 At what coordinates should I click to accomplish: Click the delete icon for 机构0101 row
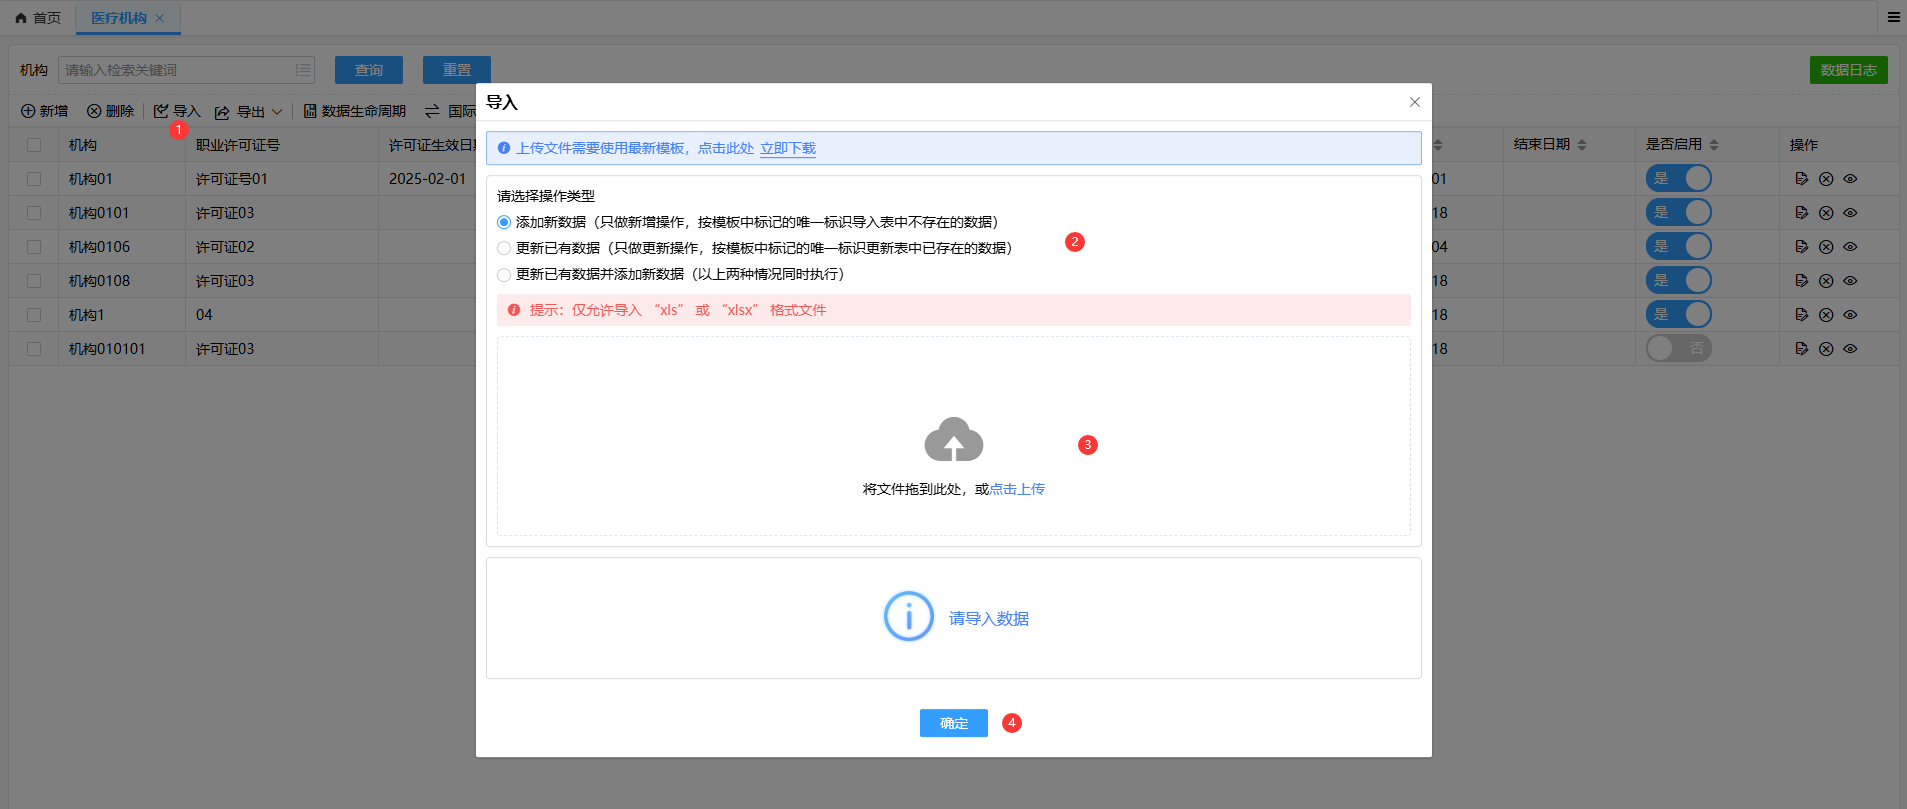click(x=1826, y=213)
